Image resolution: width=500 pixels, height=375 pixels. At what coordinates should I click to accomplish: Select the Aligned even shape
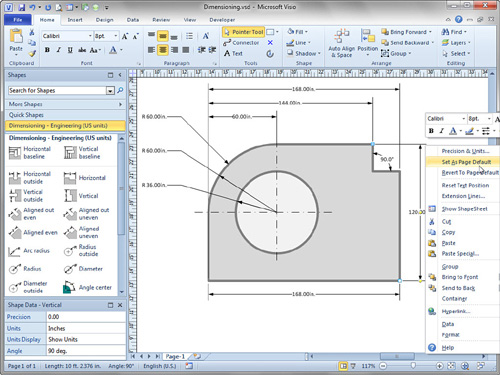pos(33,232)
